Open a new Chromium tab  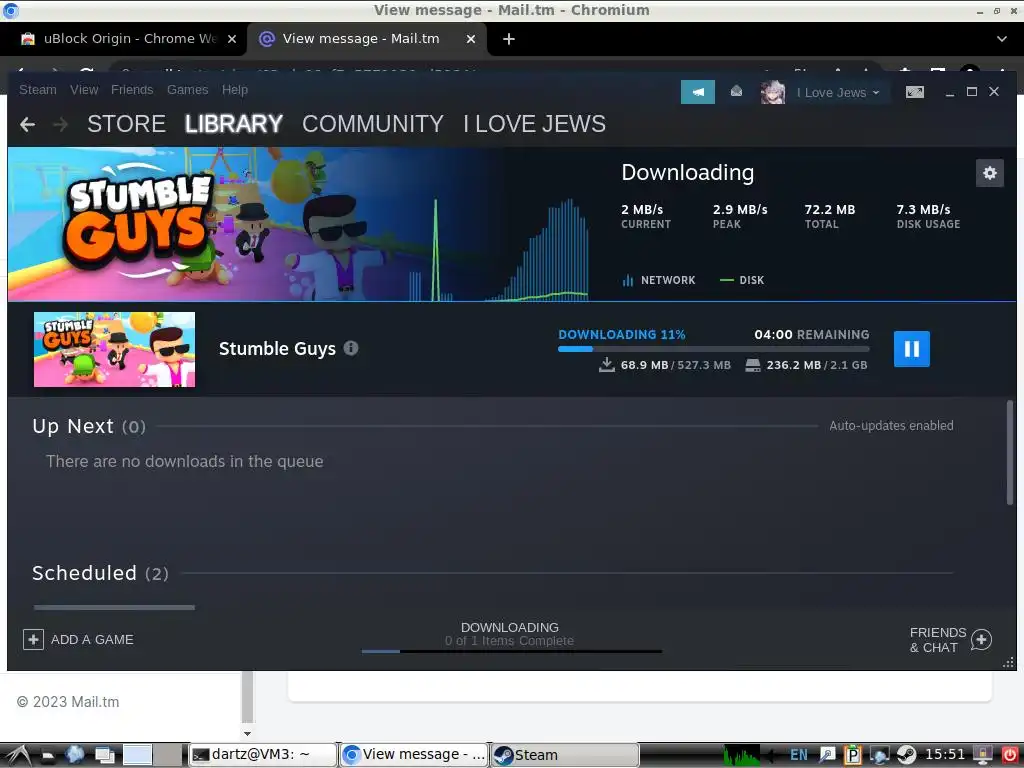coord(509,39)
